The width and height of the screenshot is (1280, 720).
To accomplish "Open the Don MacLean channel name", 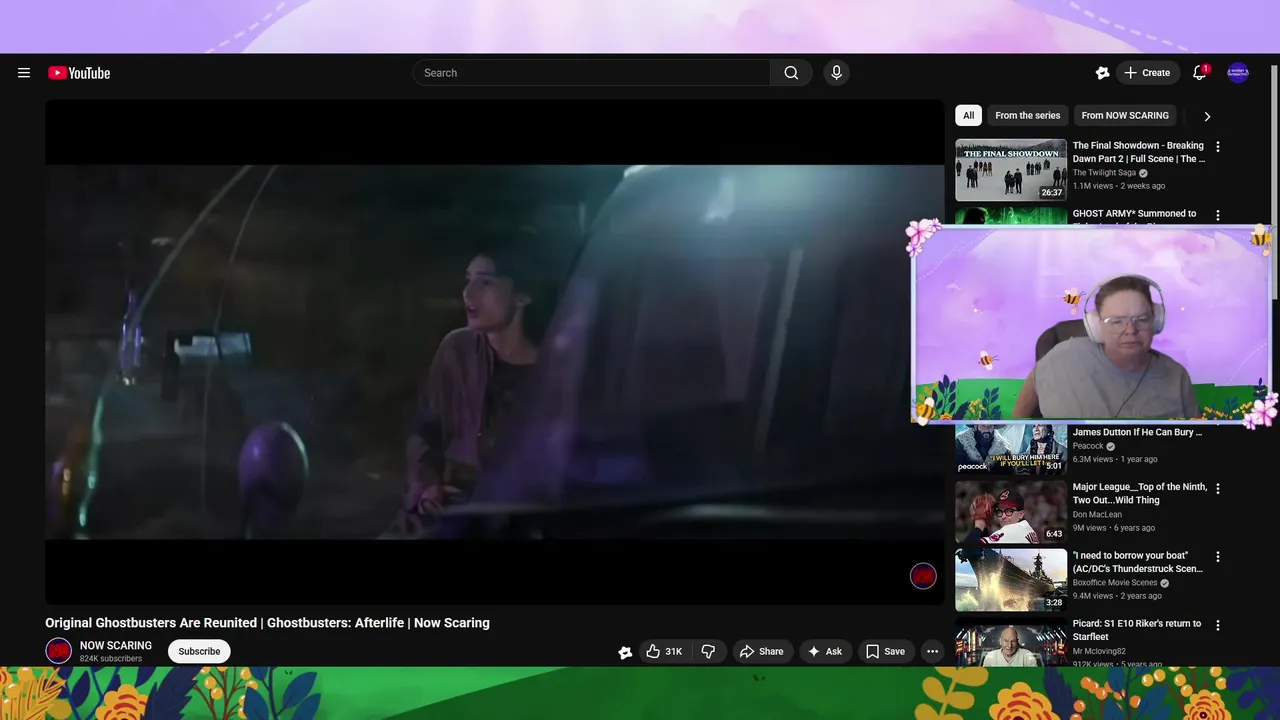I will (1099, 514).
